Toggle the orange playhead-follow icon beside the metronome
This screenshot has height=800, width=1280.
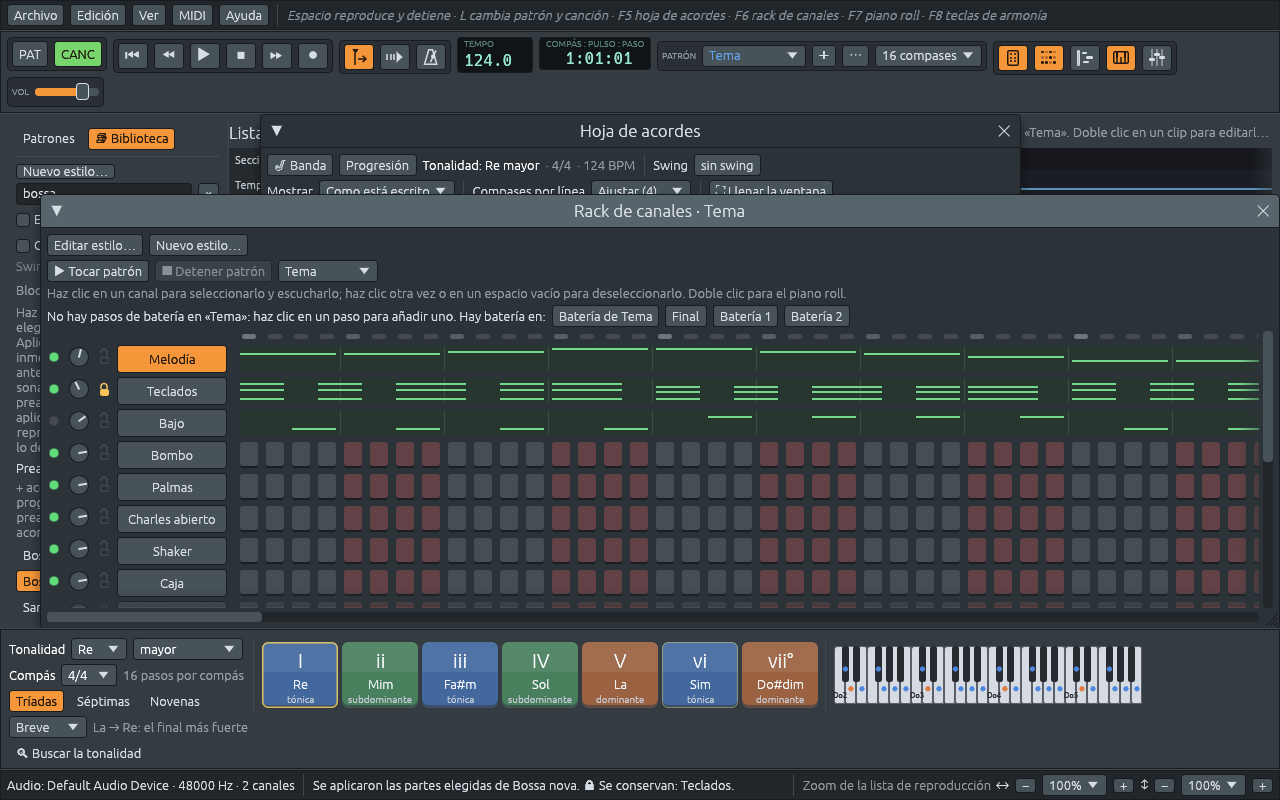(359, 57)
